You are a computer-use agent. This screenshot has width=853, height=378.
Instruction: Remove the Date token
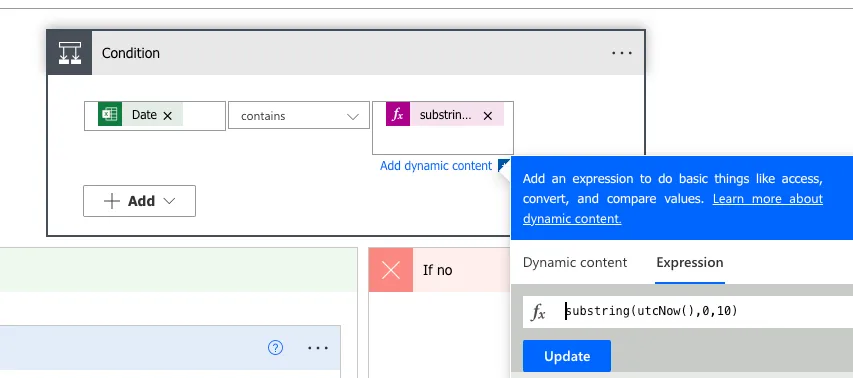168,116
